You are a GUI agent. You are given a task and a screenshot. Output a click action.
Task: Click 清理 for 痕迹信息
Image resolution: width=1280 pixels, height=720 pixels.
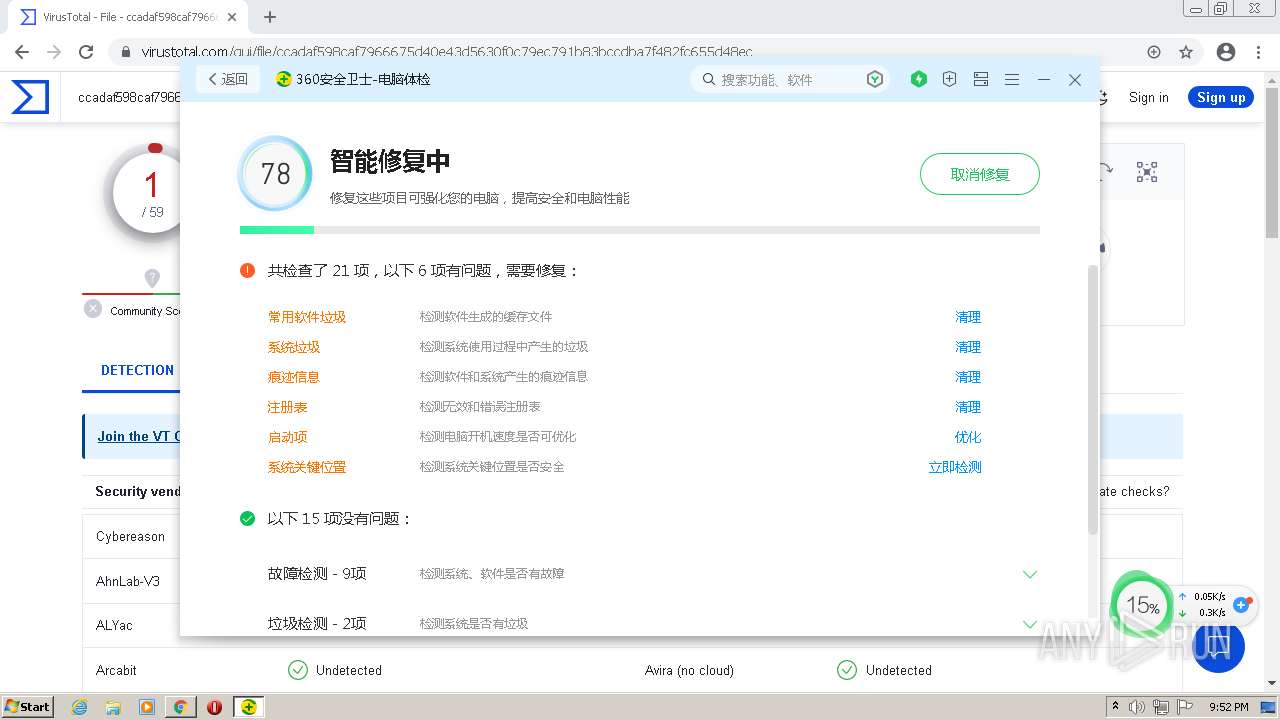pyautogui.click(x=968, y=377)
